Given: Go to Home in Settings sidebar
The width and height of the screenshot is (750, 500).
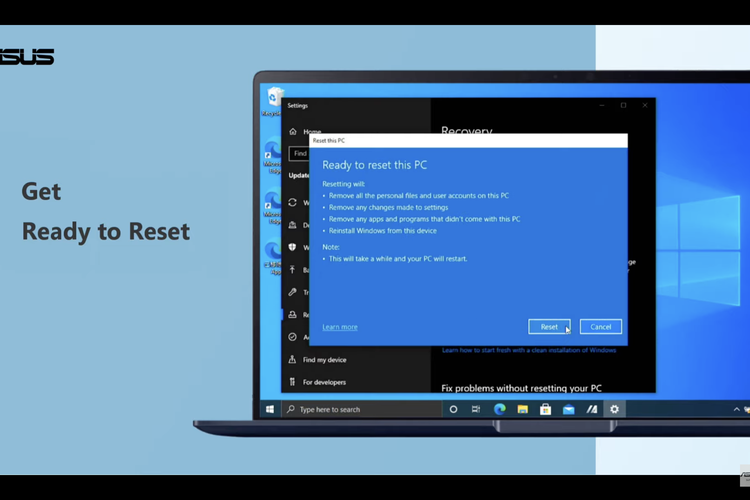Looking at the screenshot, I should click(x=311, y=131).
